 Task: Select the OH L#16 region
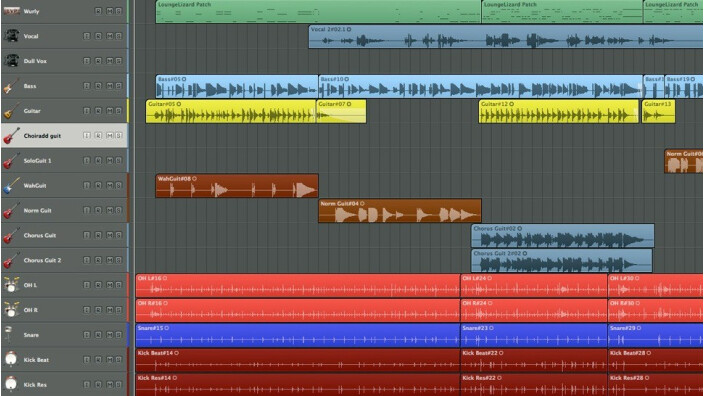pos(298,286)
